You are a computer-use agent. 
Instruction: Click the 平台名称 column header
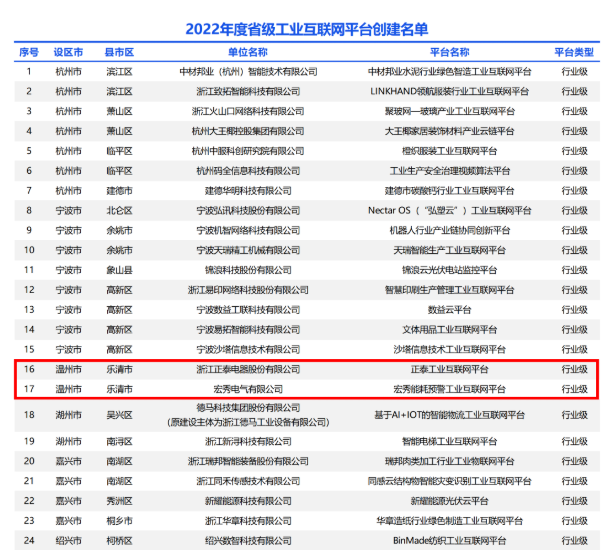(449, 52)
